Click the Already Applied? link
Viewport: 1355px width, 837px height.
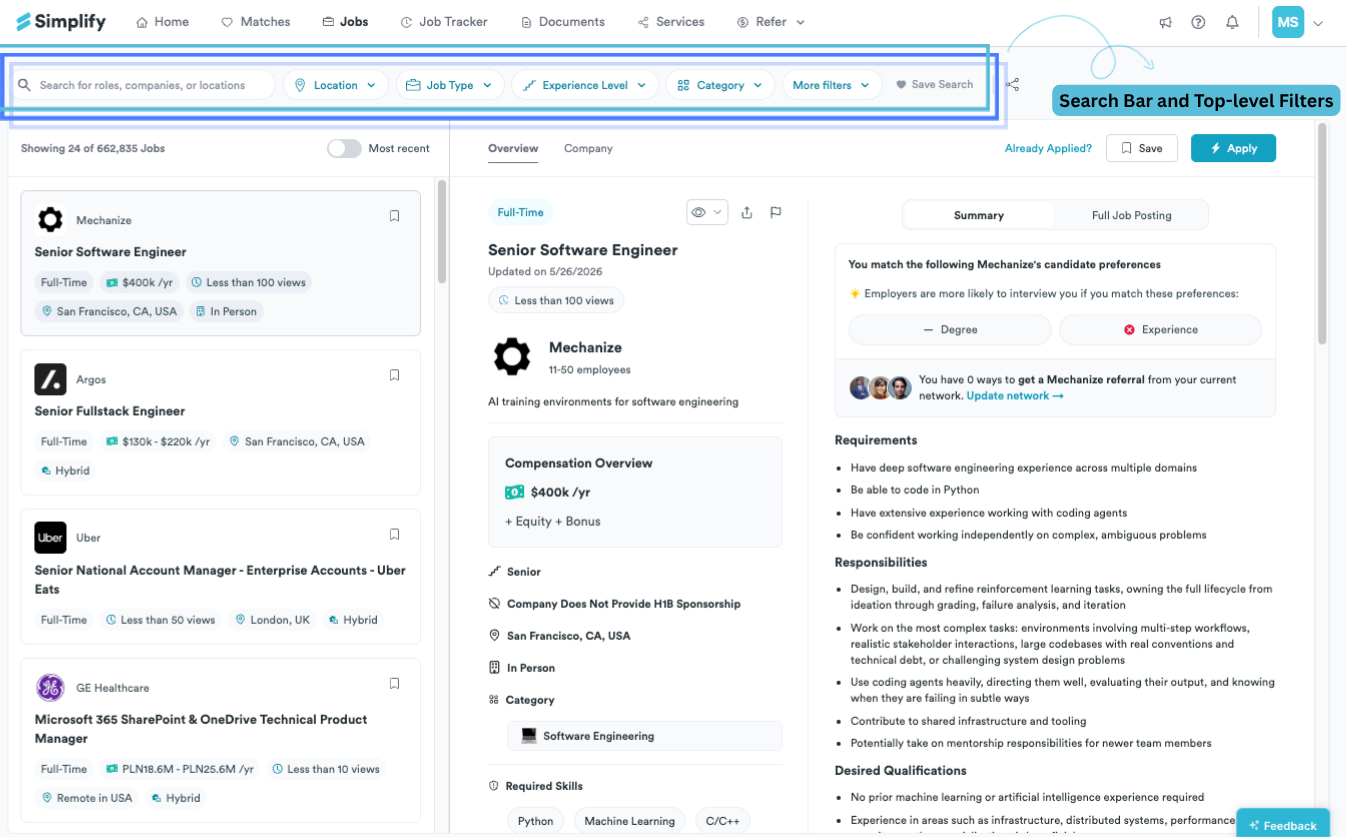(1048, 148)
